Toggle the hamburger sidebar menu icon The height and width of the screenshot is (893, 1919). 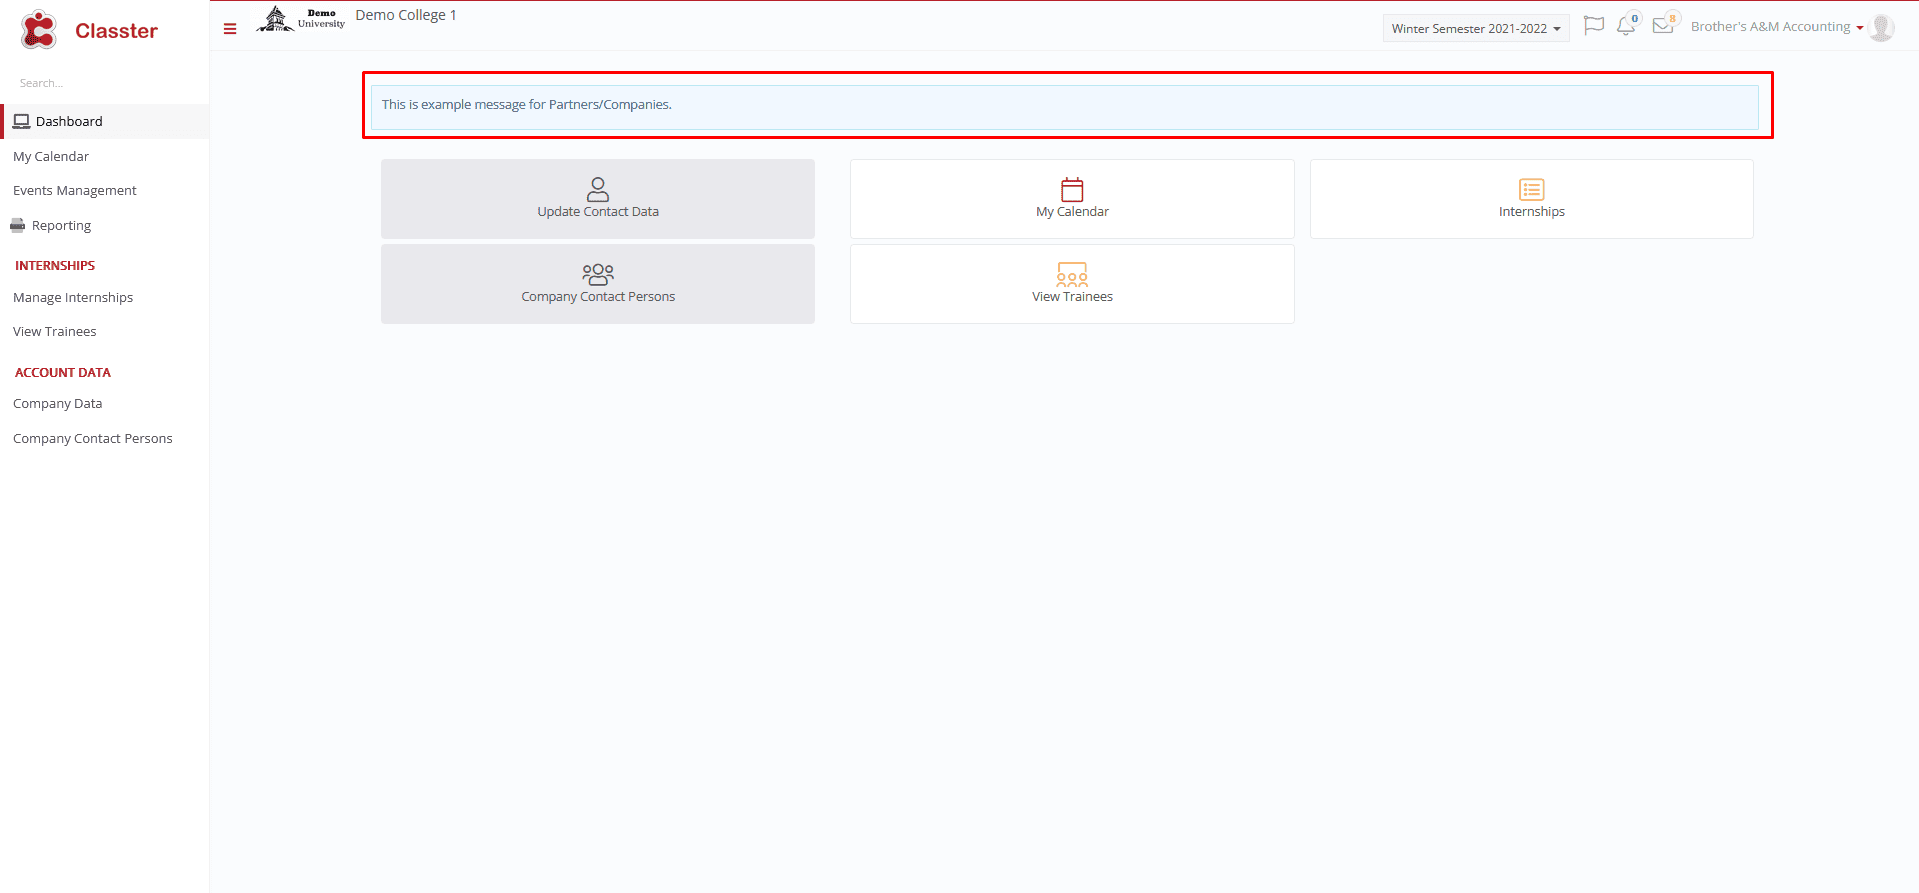point(230,29)
